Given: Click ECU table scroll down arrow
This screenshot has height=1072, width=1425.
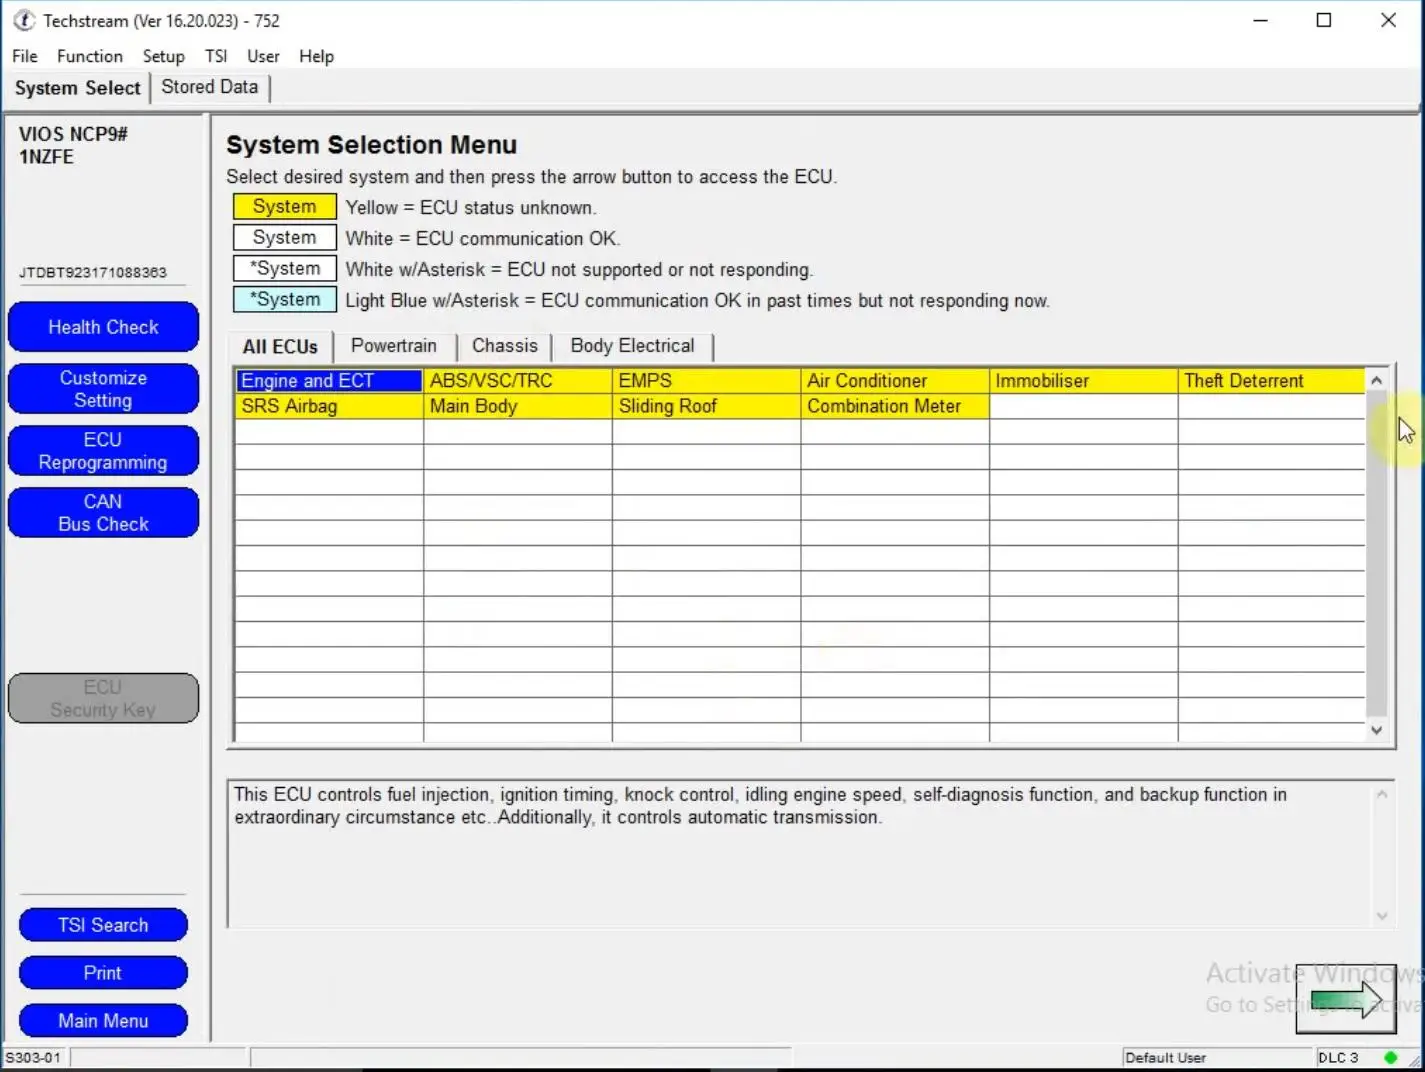Looking at the screenshot, I should (1377, 730).
